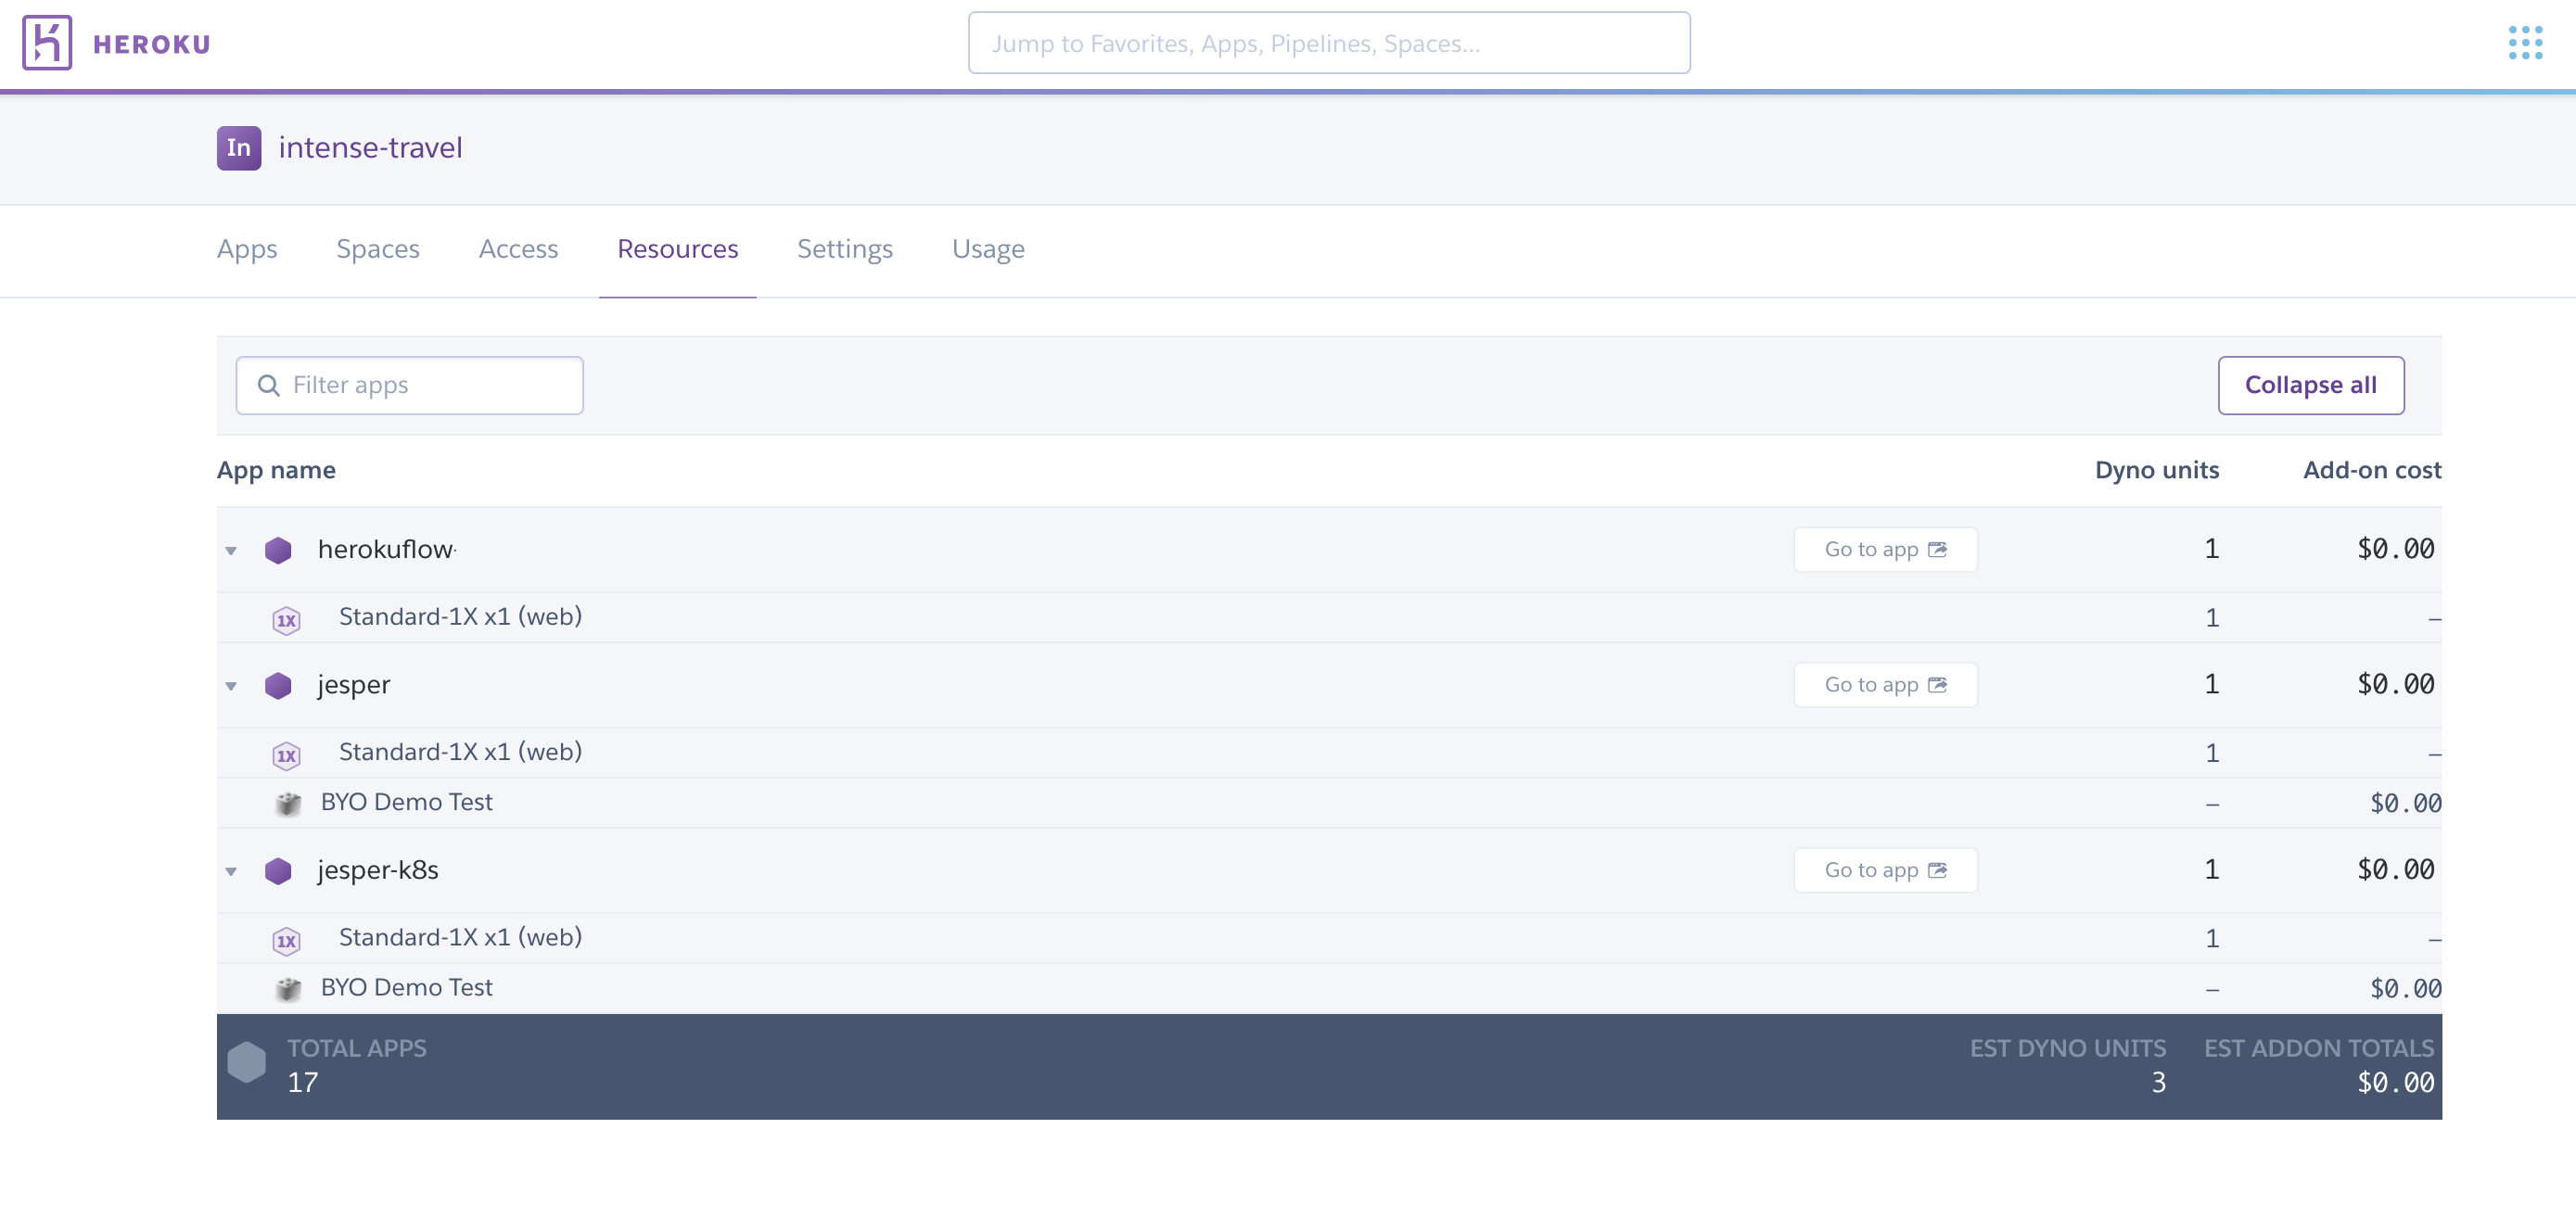Click the BYO Demo Test add-on icon under jesper
2576x1205 pixels.
pos(288,803)
